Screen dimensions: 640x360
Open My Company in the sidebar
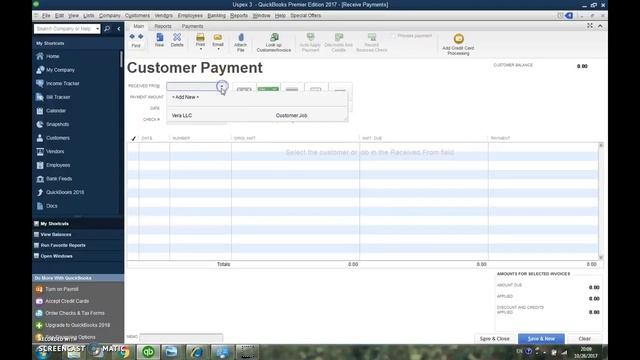60,70
